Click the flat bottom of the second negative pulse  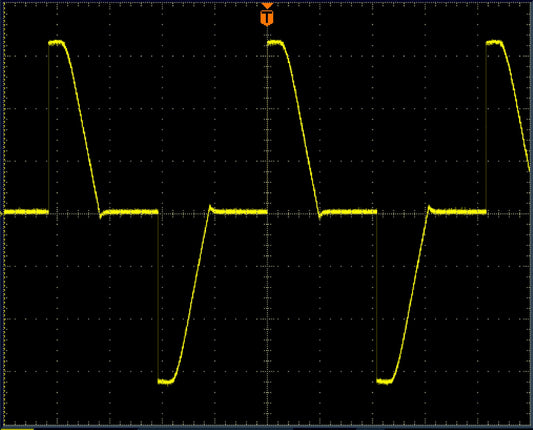point(384,382)
